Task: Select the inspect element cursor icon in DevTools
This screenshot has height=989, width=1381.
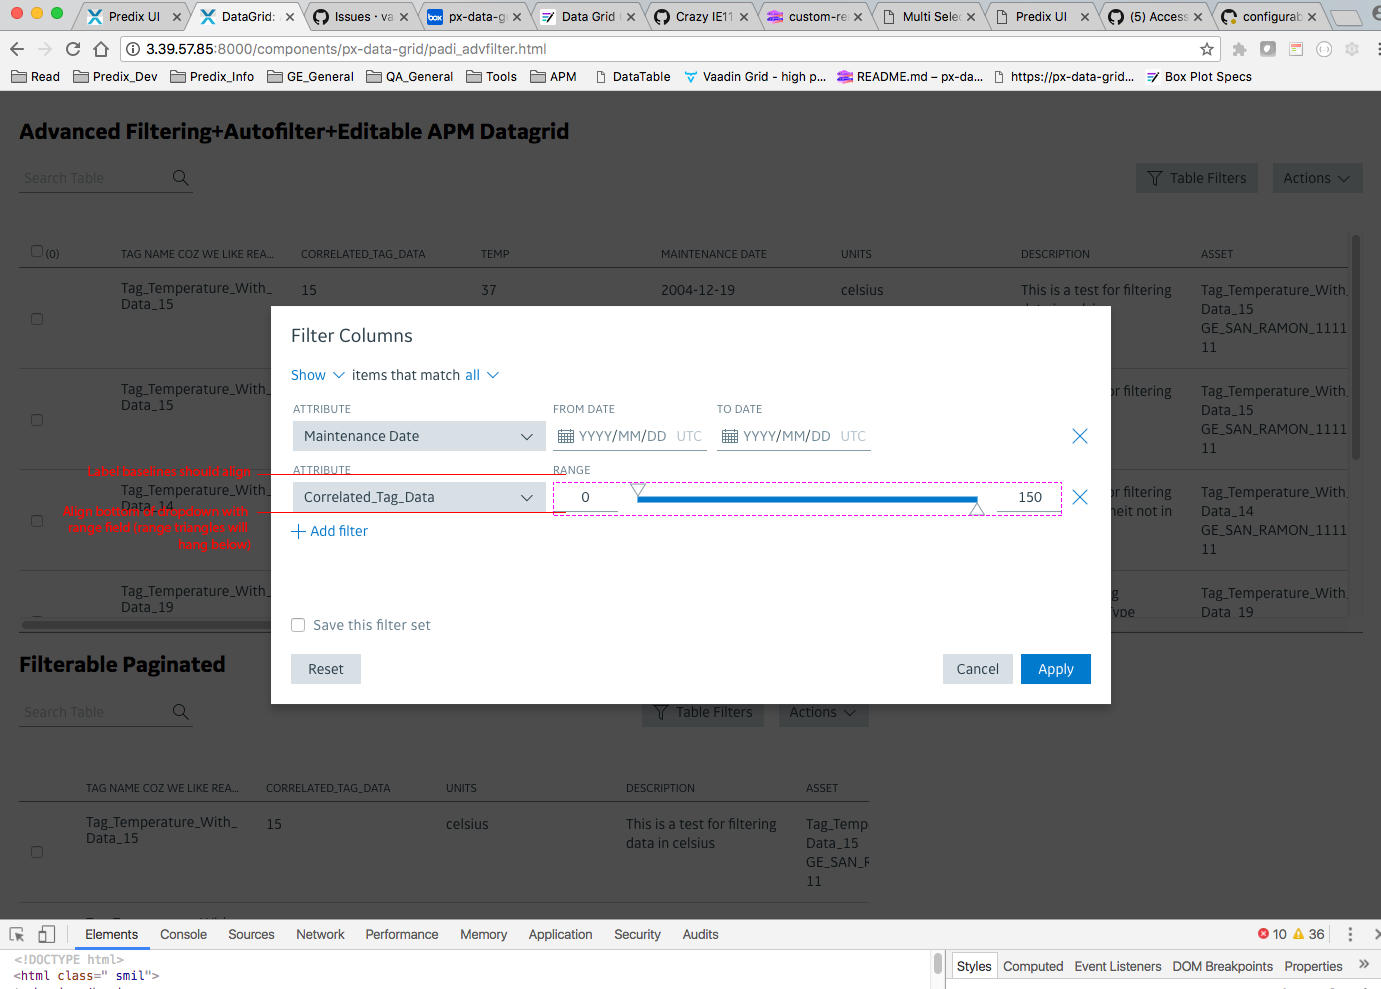Action: 16,933
